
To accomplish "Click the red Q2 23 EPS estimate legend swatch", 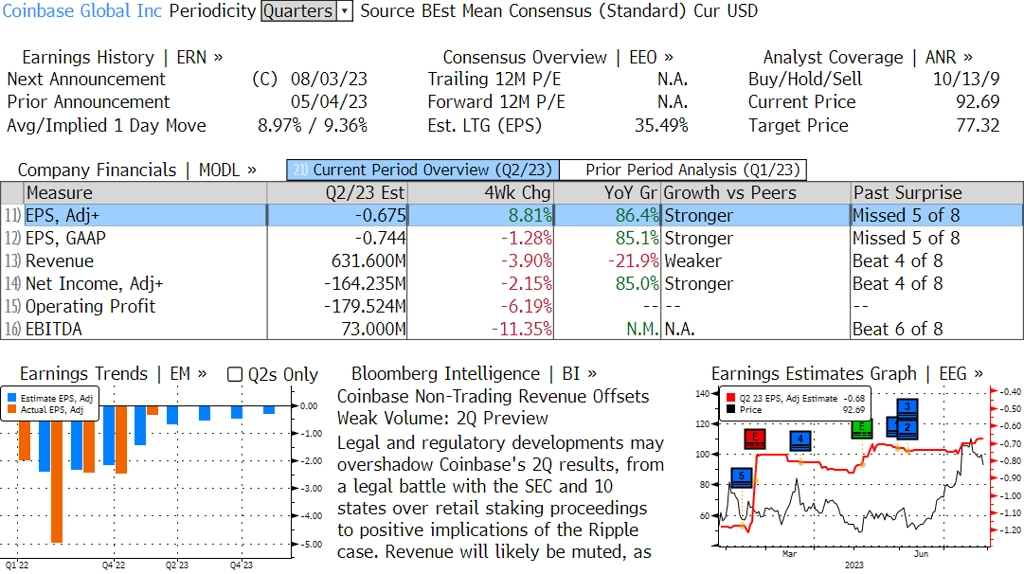I will coord(730,398).
